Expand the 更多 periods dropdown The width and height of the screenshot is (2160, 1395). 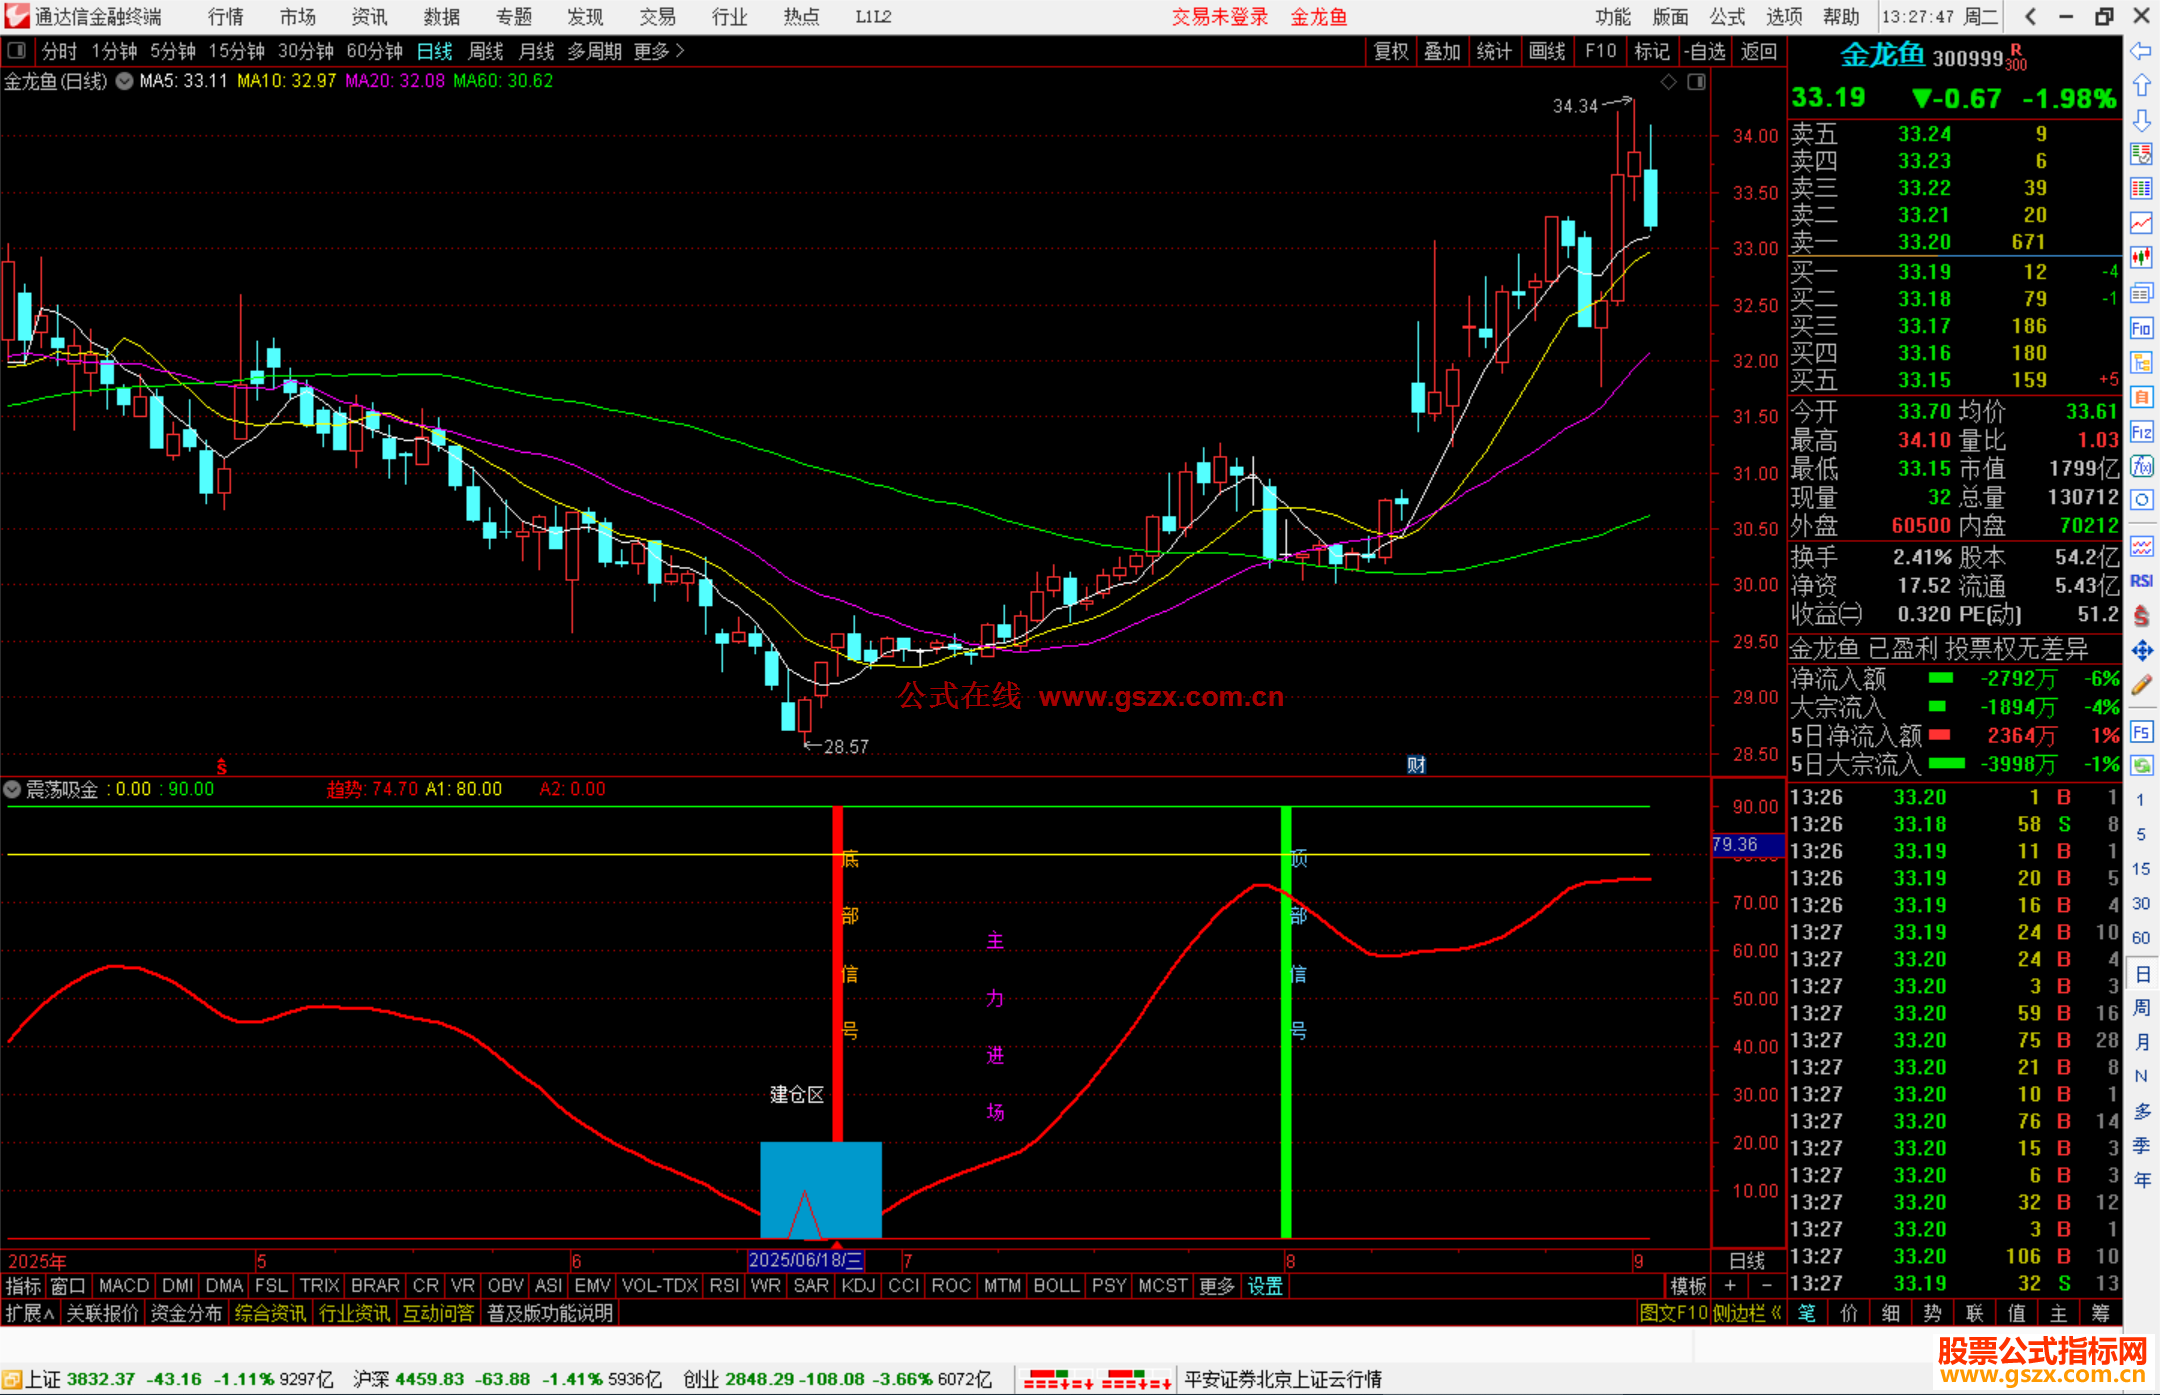659,51
